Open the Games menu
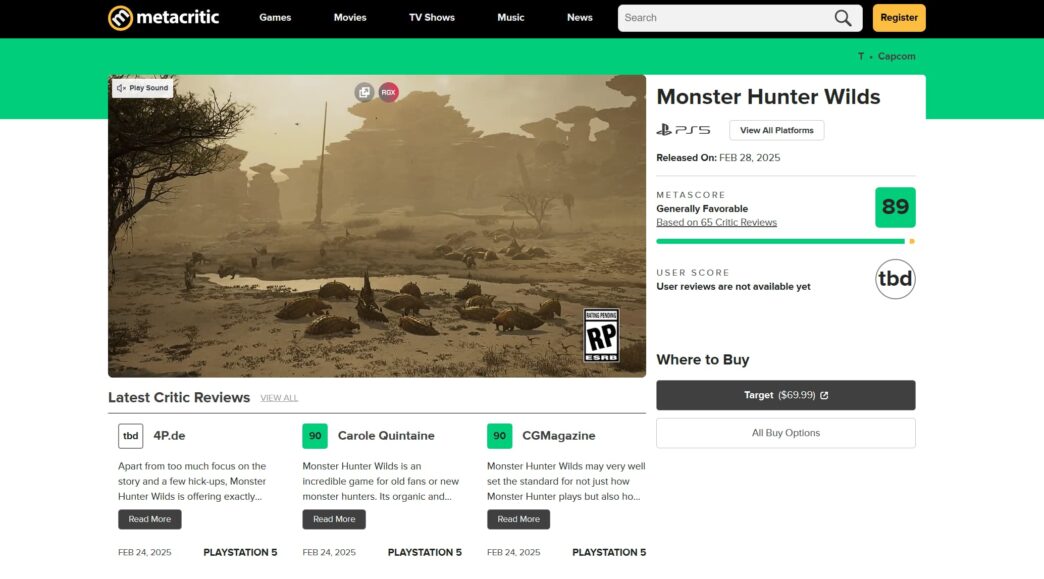 pos(275,18)
